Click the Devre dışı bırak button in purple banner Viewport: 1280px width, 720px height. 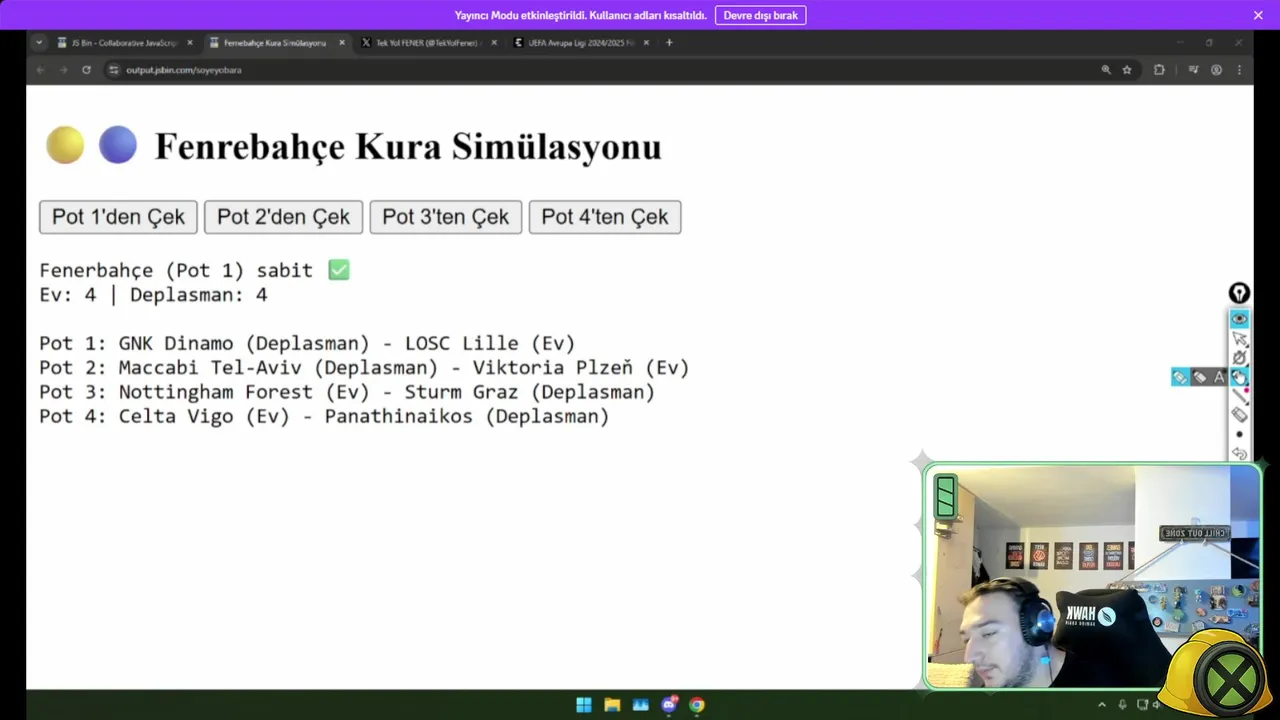760,15
